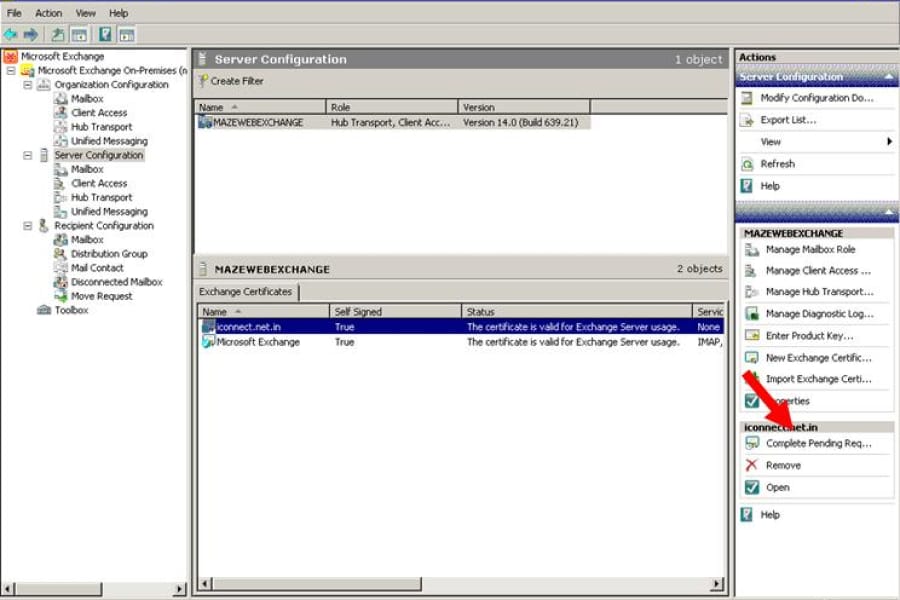This screenshot has width=900, height=600.
Task: Click the Export List action icon
Action: point(747,120)
